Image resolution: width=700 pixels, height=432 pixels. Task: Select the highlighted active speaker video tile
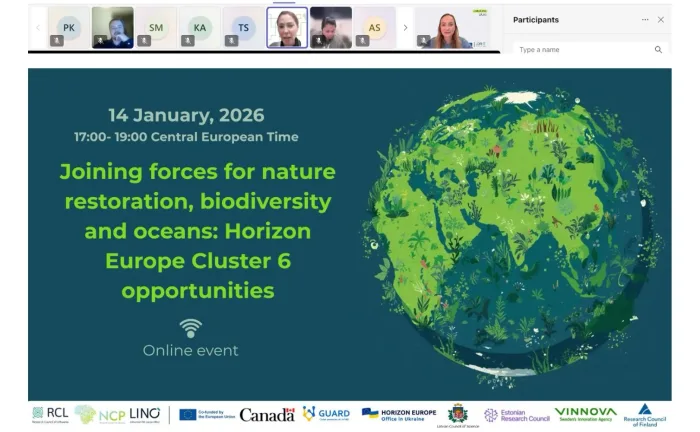click(x=287, y=27)
